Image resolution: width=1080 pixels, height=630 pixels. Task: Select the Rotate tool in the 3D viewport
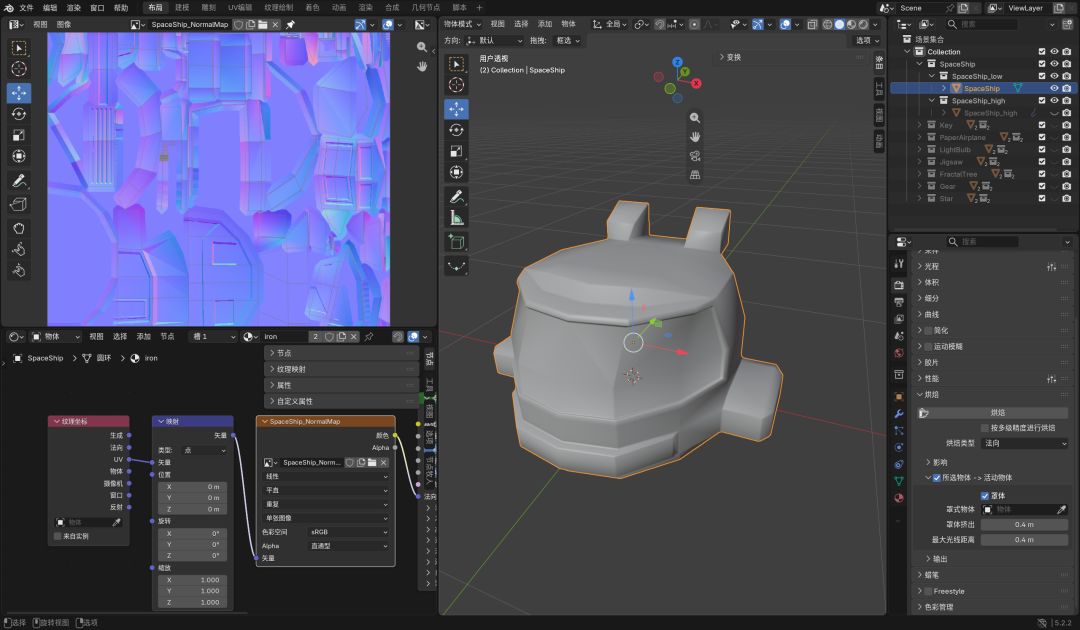tap(456, 130)
